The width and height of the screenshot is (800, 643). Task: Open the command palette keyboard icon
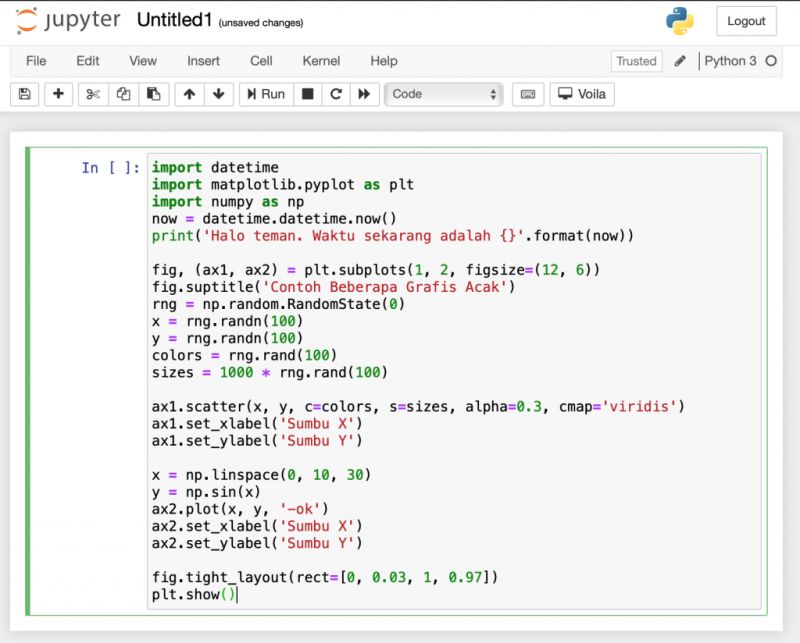(527, 94)
